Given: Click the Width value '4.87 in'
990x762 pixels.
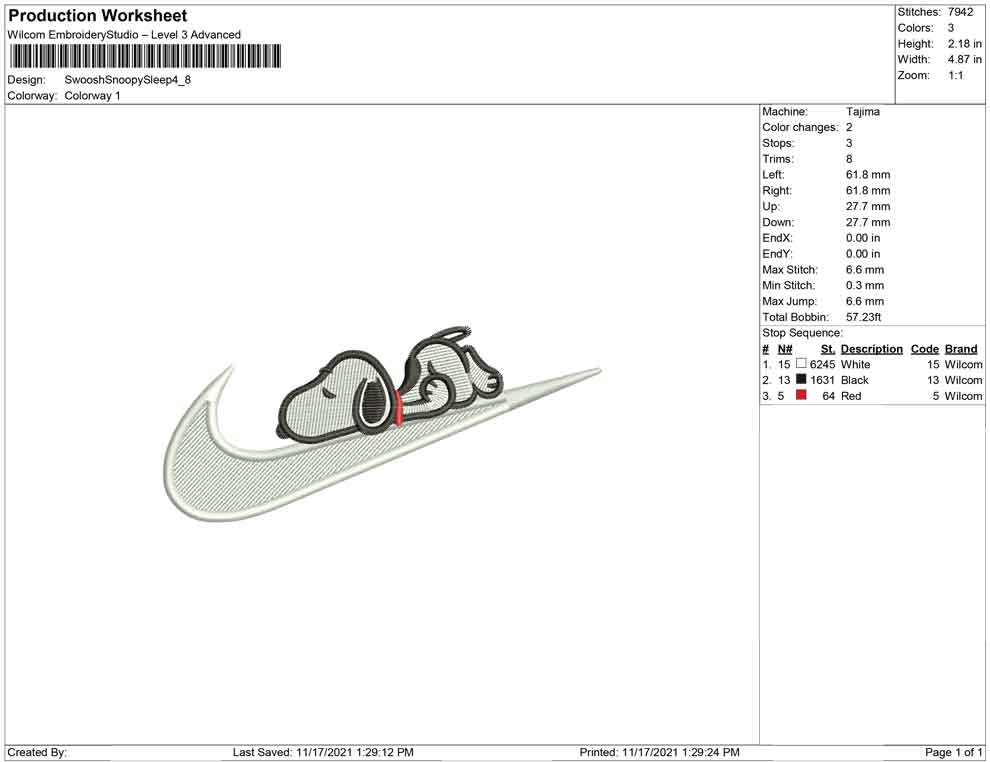Looking at the screenshot, I should click(x=965, y=59).
